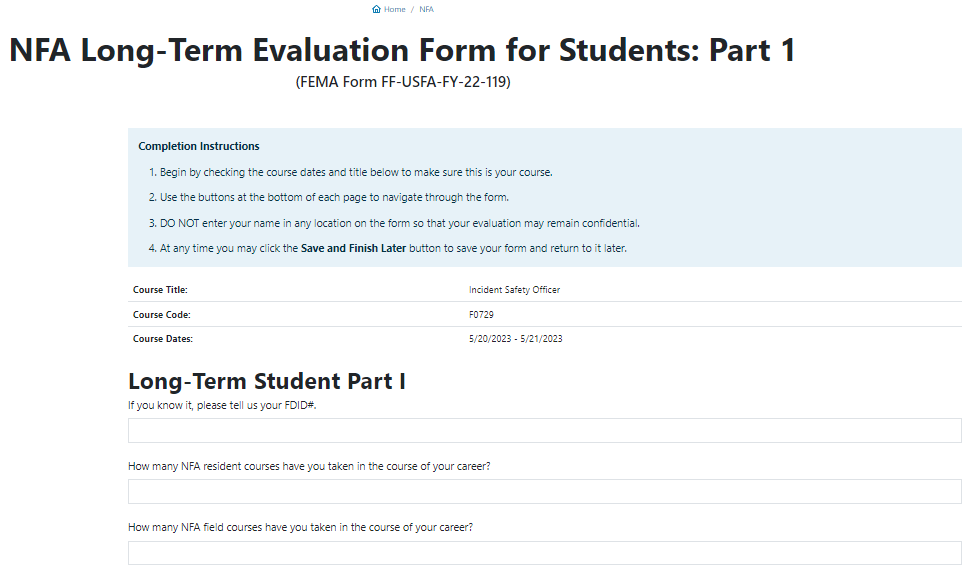Click the 'Long-Term Student Part I' heading
Viewport: 968px width, 571px height.
coord(266,381)
